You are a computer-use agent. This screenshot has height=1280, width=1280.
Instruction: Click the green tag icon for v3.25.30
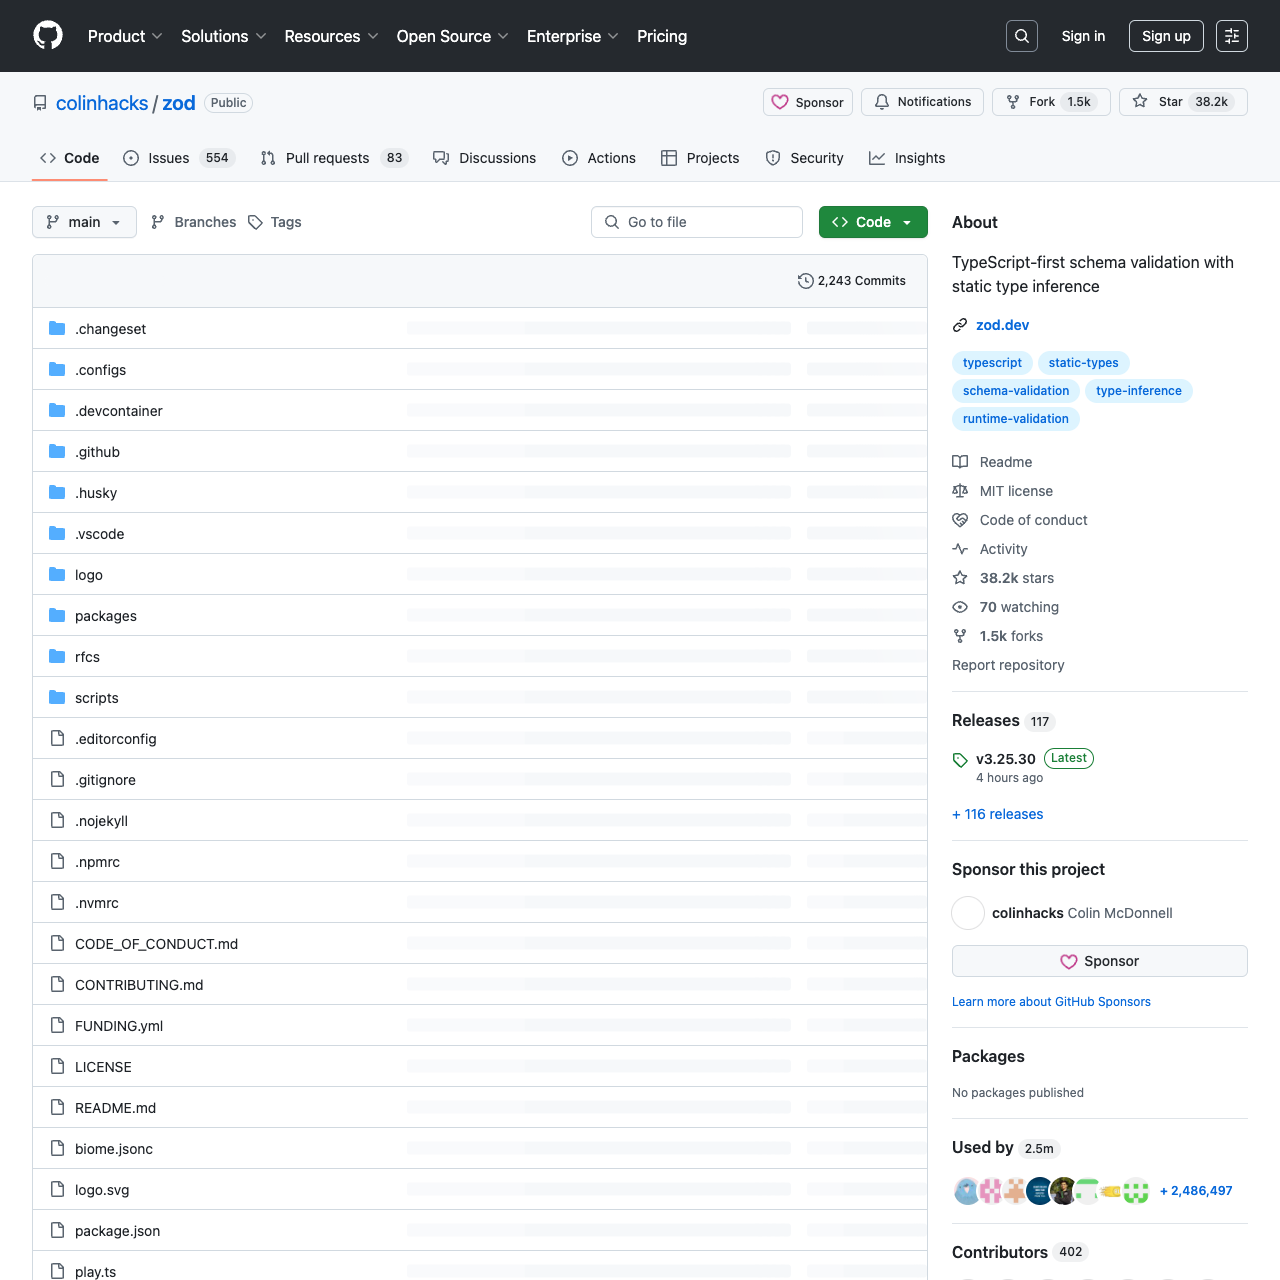tap(960, 760)
